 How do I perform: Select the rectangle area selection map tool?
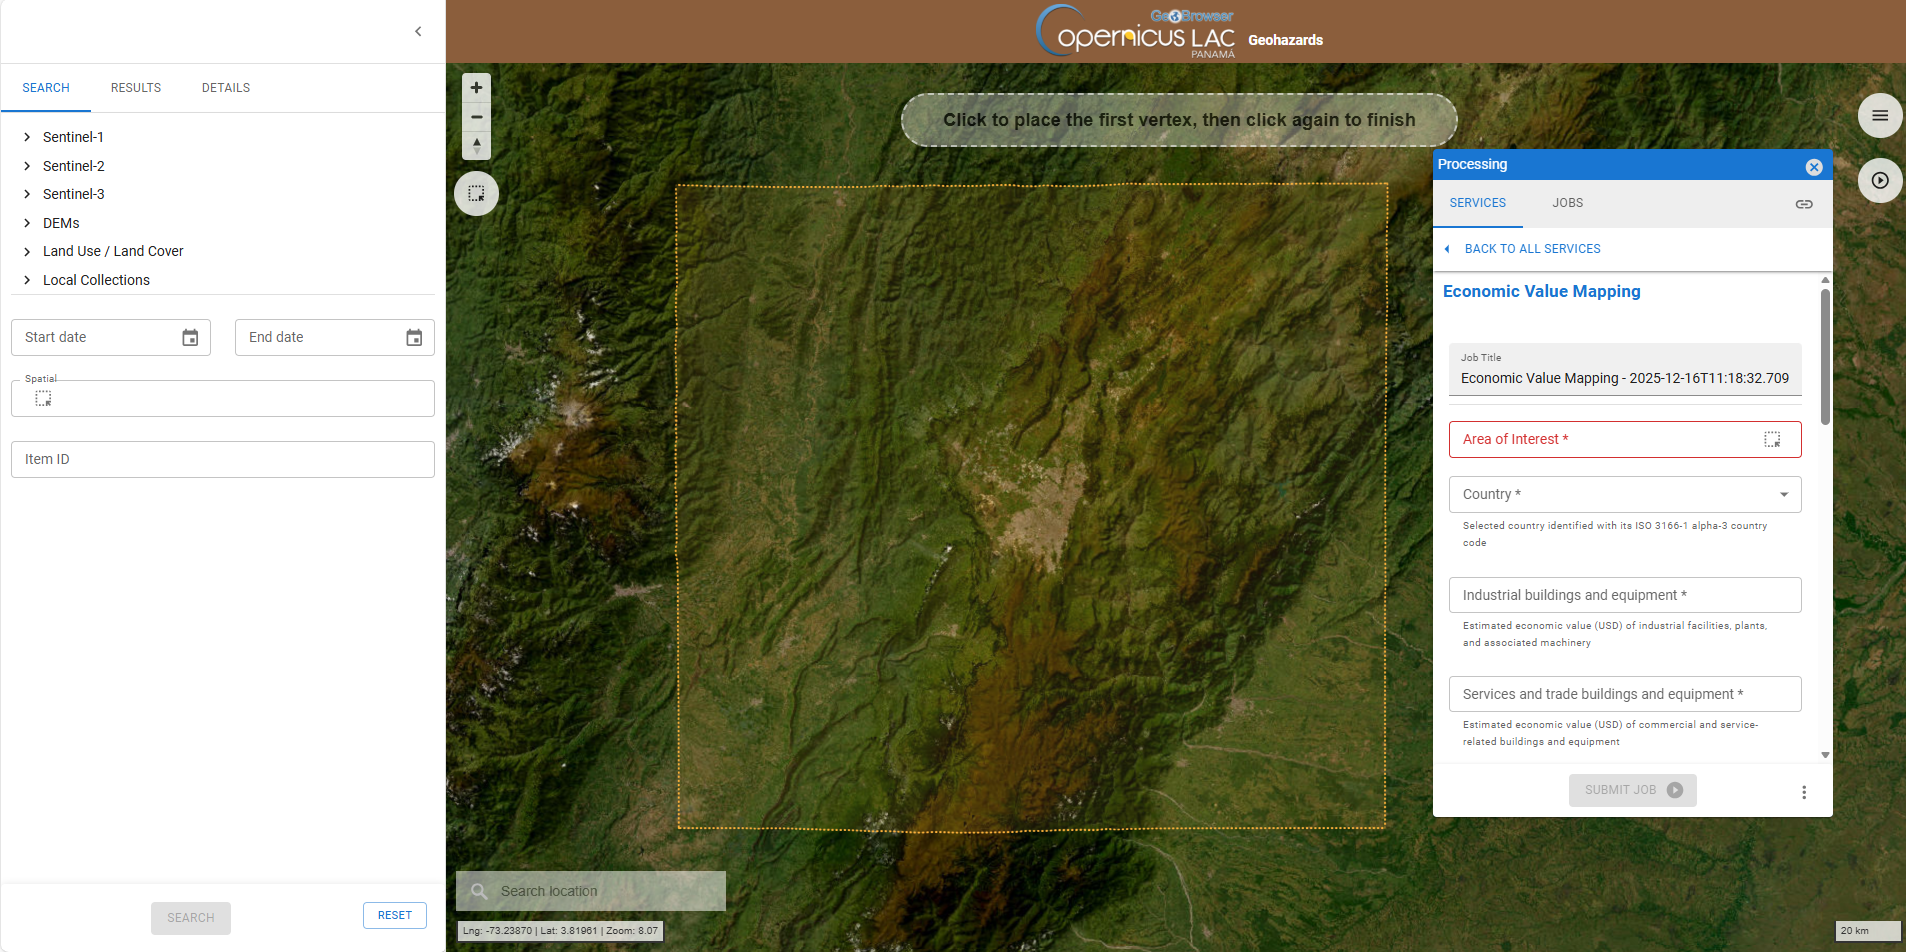[477, 194]
